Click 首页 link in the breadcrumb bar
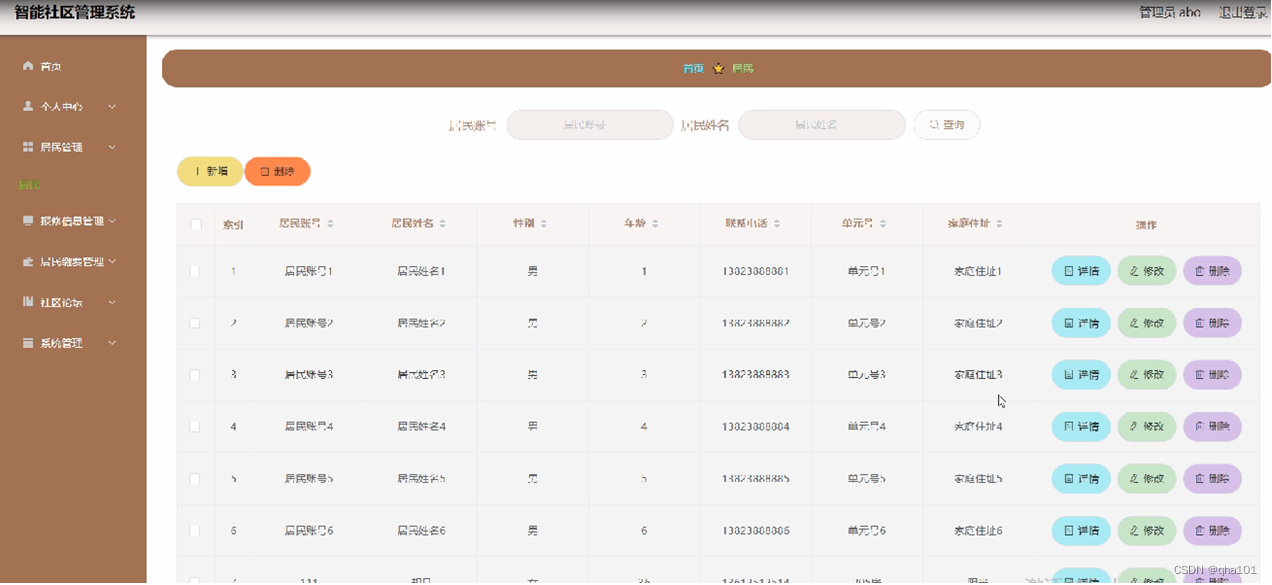This screenshot has height=585, width=1272. click(x=693, y=68)
